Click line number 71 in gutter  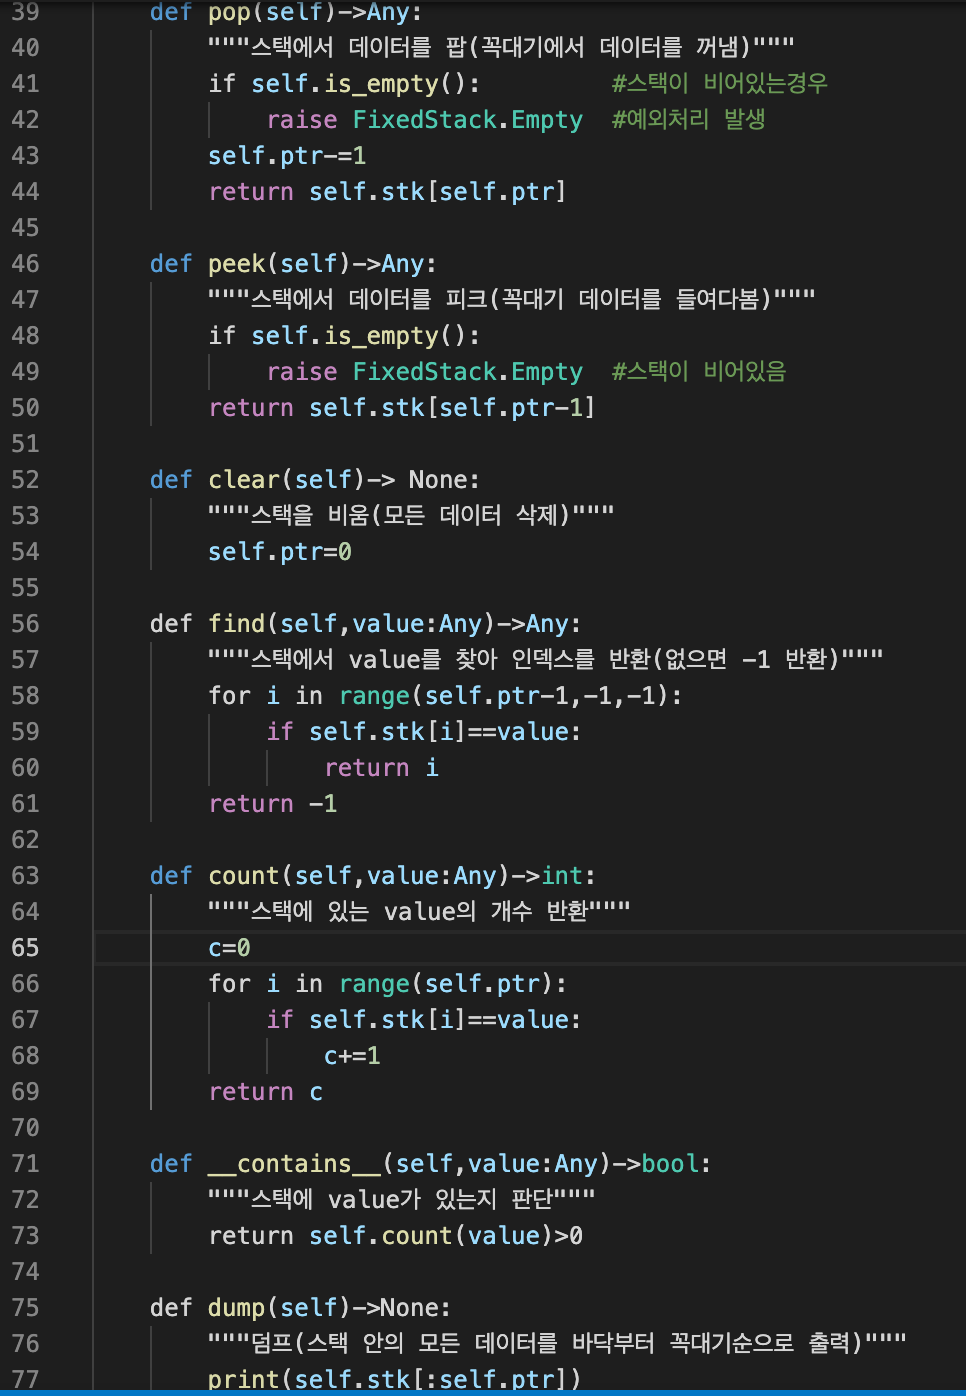pyautogui.click(x=26, y=1164)
